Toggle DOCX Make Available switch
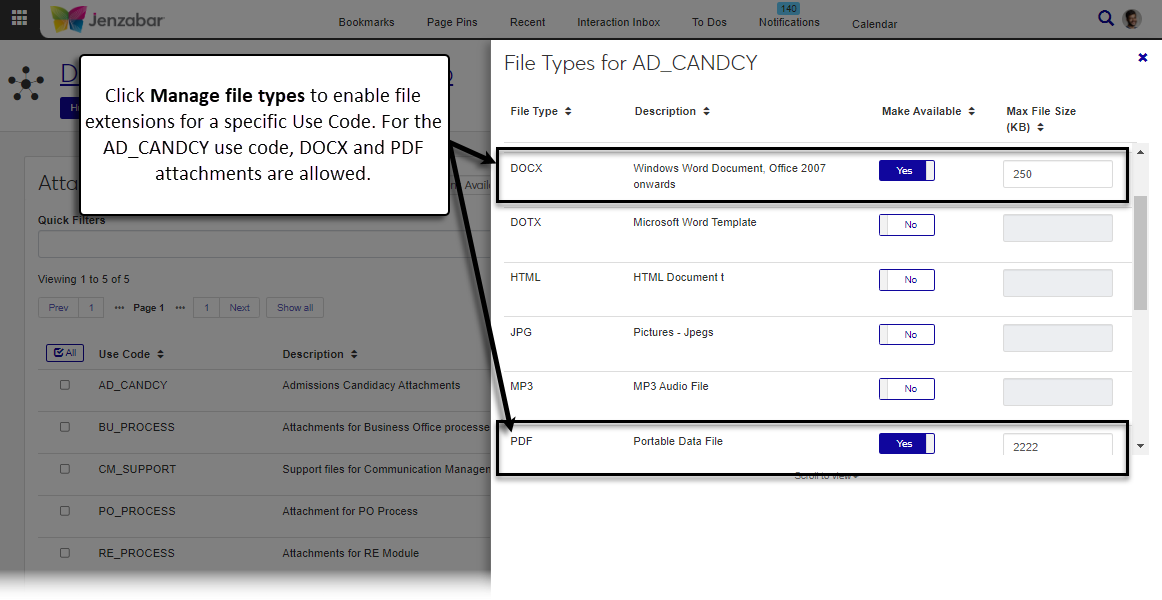 (x=906, y=171)
